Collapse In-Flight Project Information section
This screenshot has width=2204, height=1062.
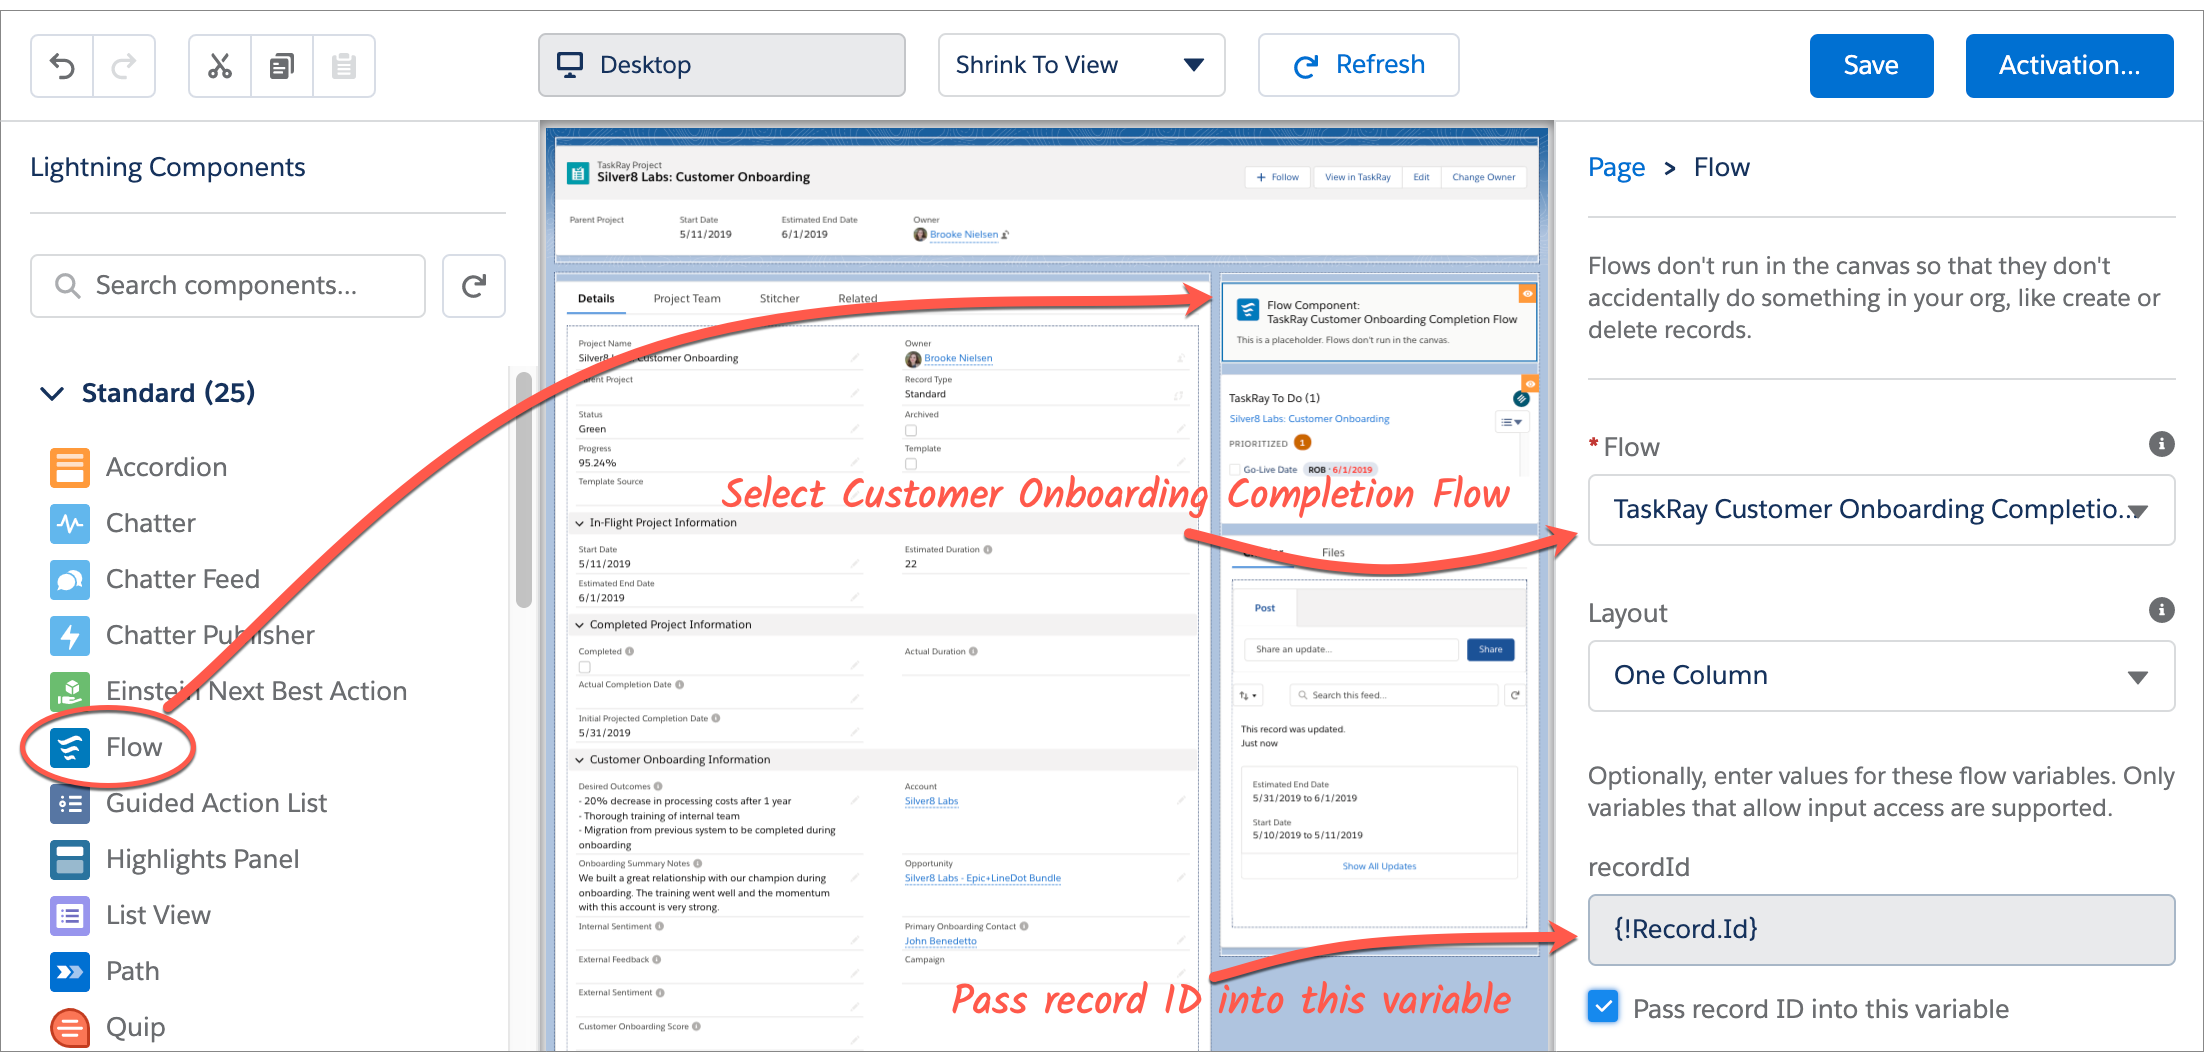(580, 523)
